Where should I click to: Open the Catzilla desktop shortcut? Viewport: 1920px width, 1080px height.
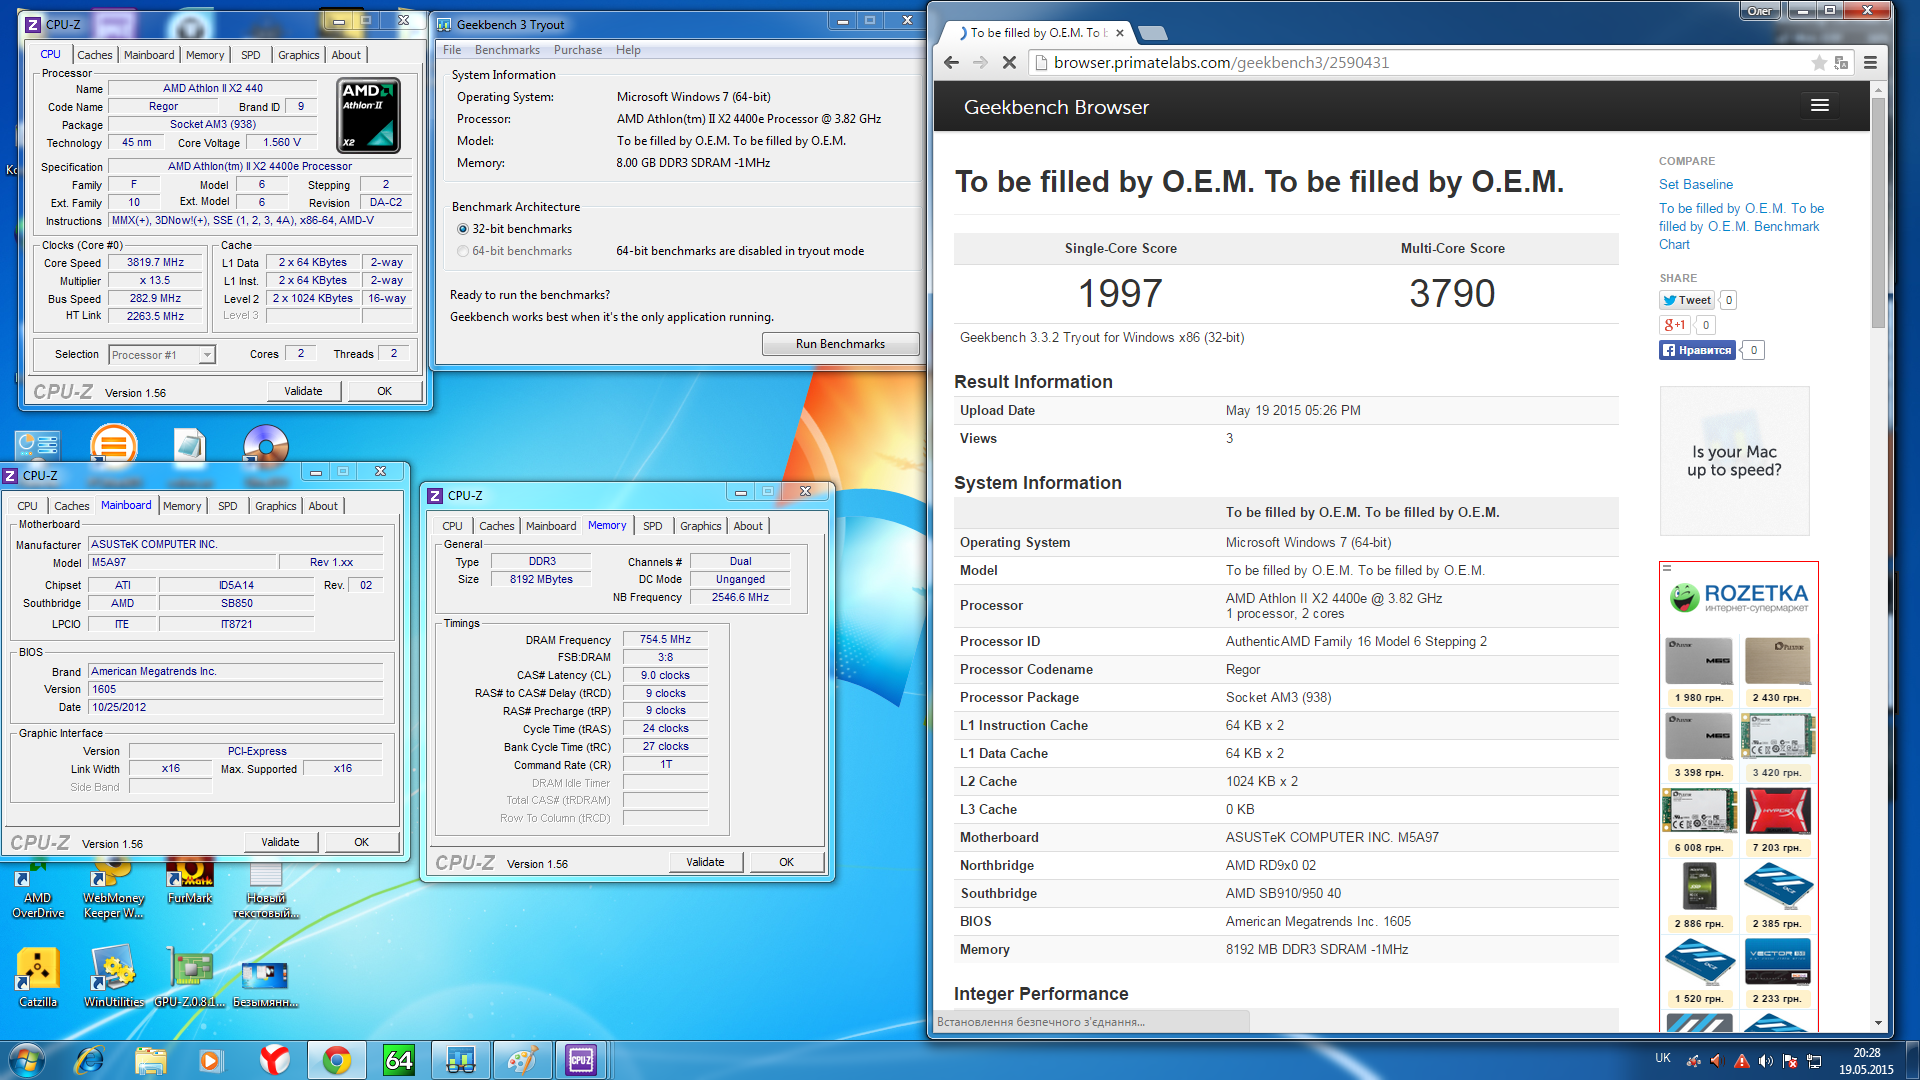point(37,978)
